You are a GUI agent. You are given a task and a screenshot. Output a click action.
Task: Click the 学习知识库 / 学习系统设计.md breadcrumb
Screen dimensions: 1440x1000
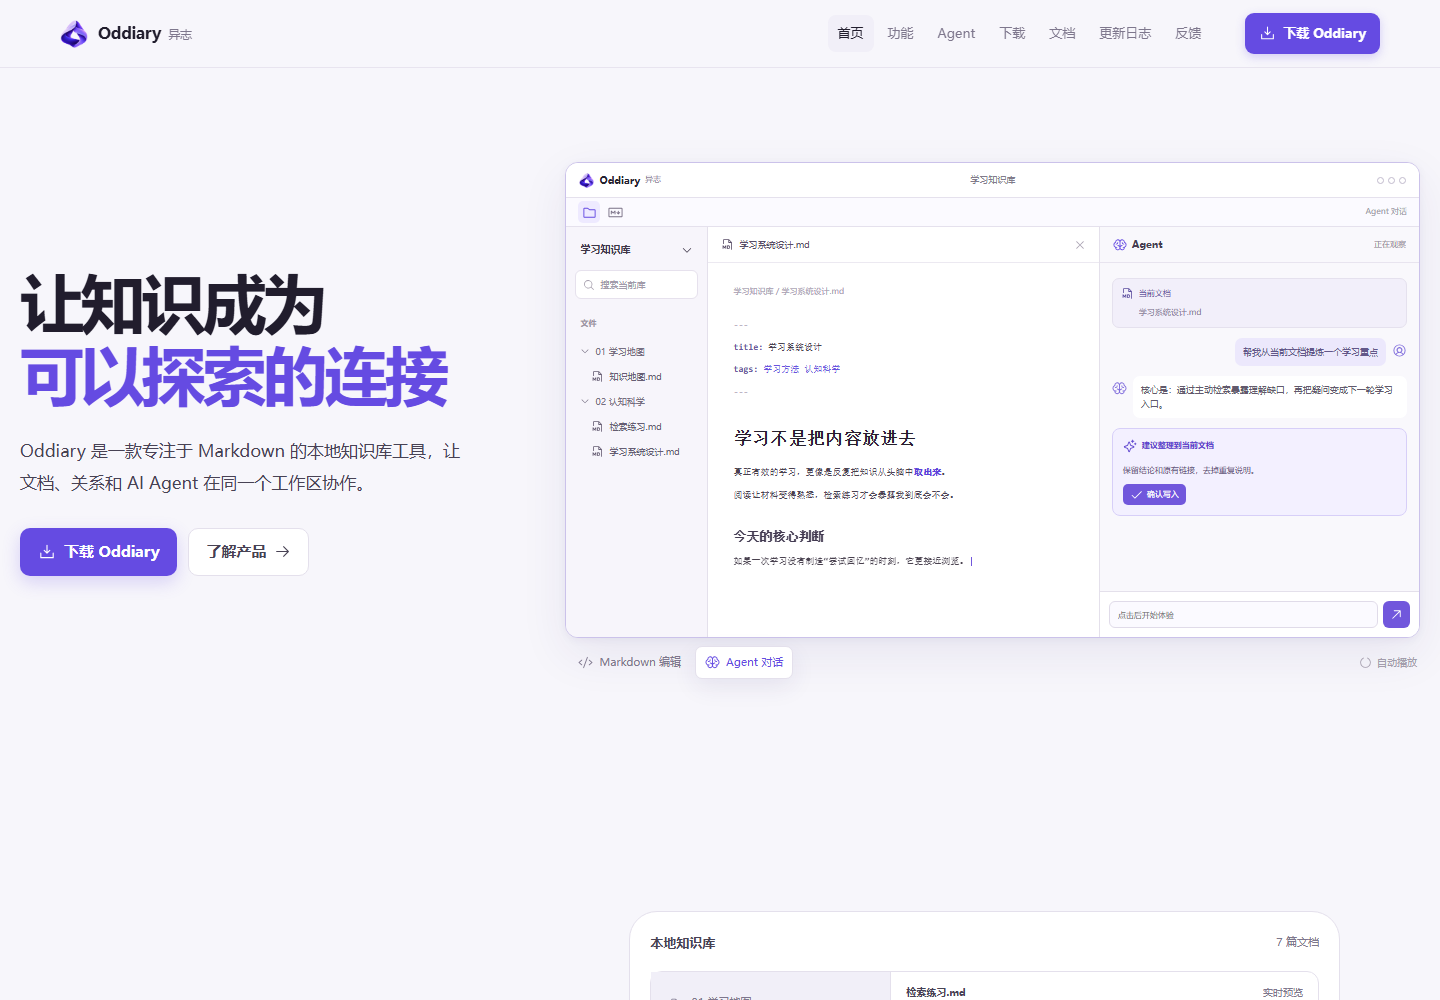pos(789,292)
